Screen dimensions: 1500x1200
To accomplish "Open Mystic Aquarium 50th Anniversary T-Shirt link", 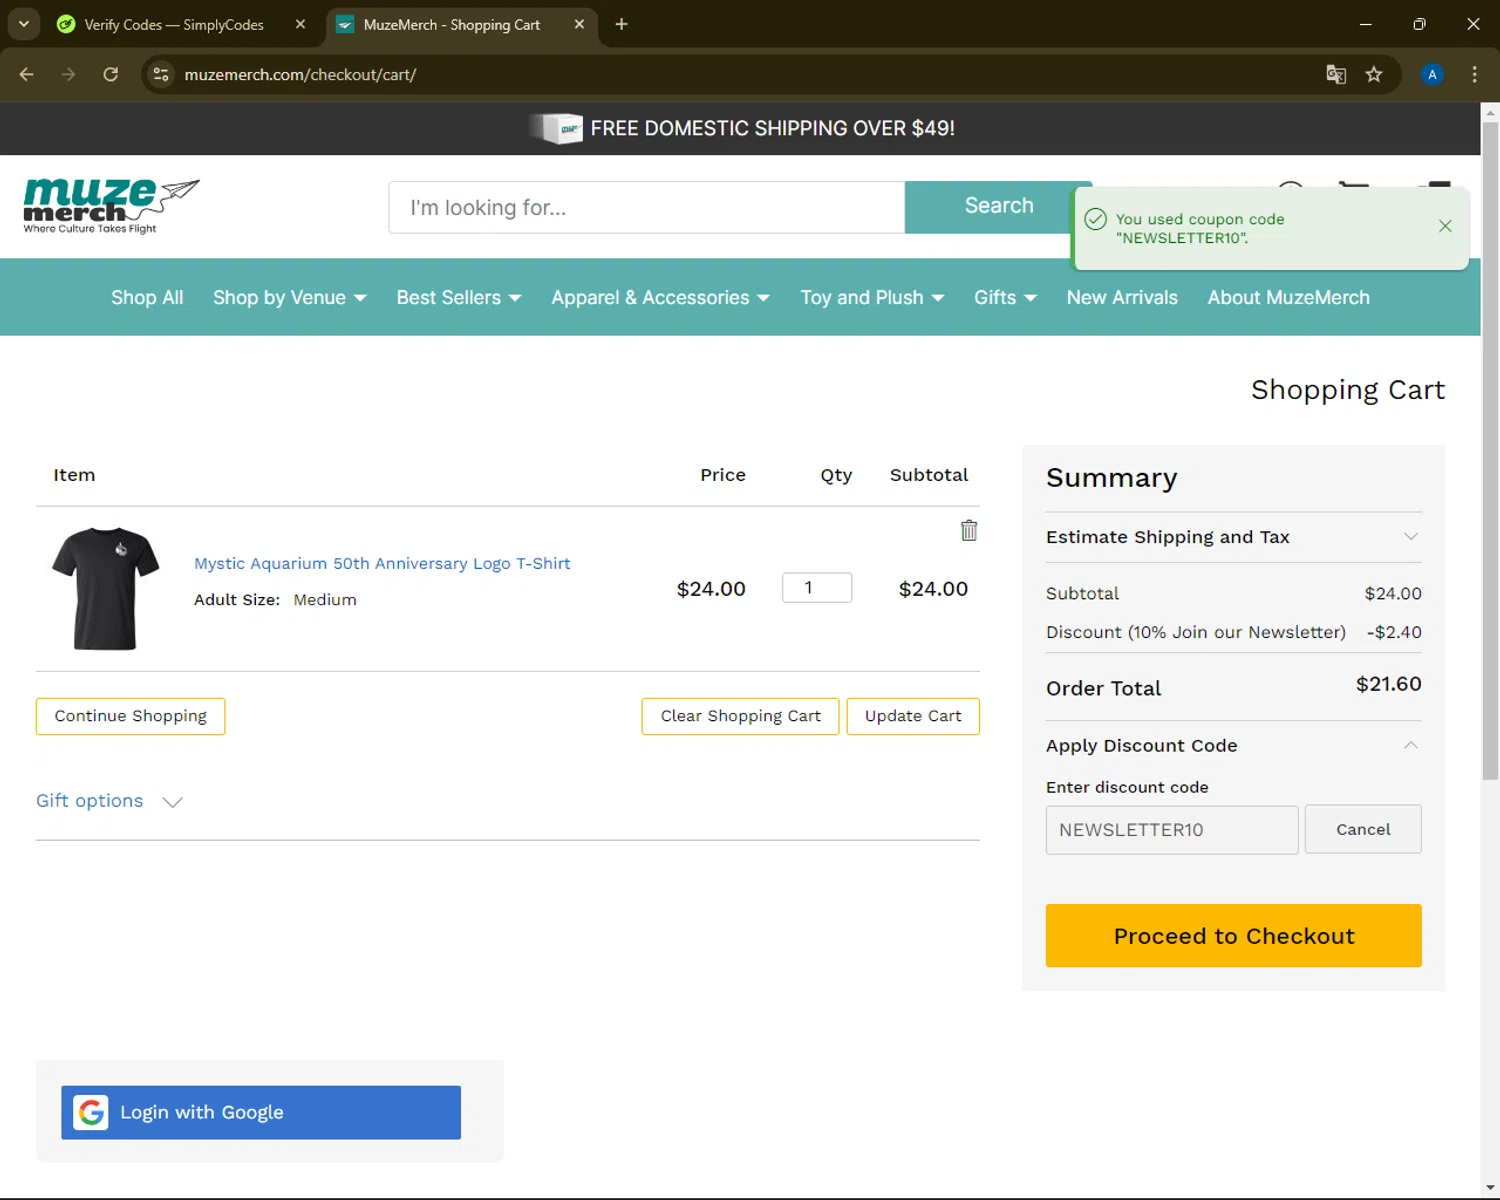I will (x=382, y=564).
